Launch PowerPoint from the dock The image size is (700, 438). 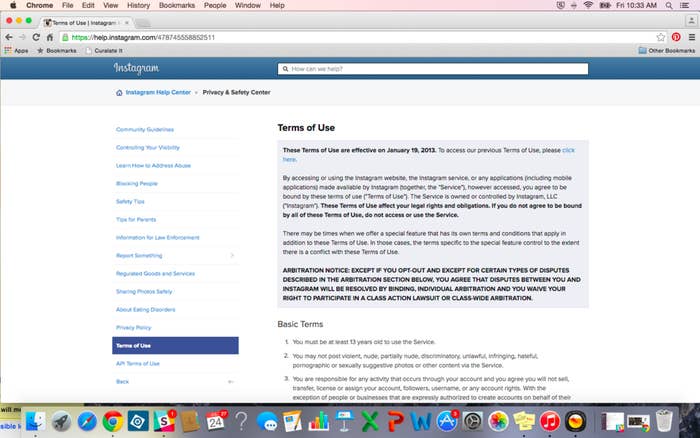point(395,421)
